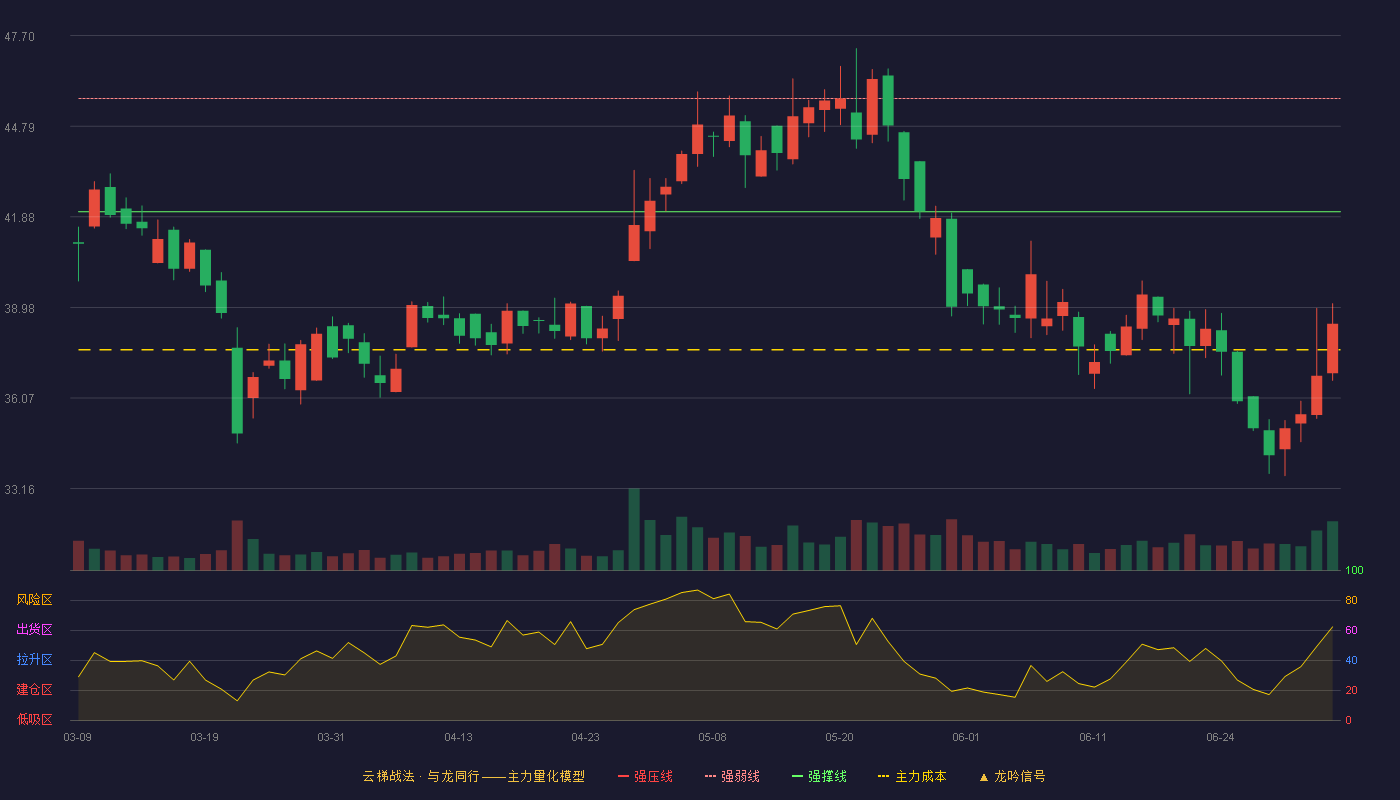Click the tallest volume bar in volume panel

pos(634,529)
